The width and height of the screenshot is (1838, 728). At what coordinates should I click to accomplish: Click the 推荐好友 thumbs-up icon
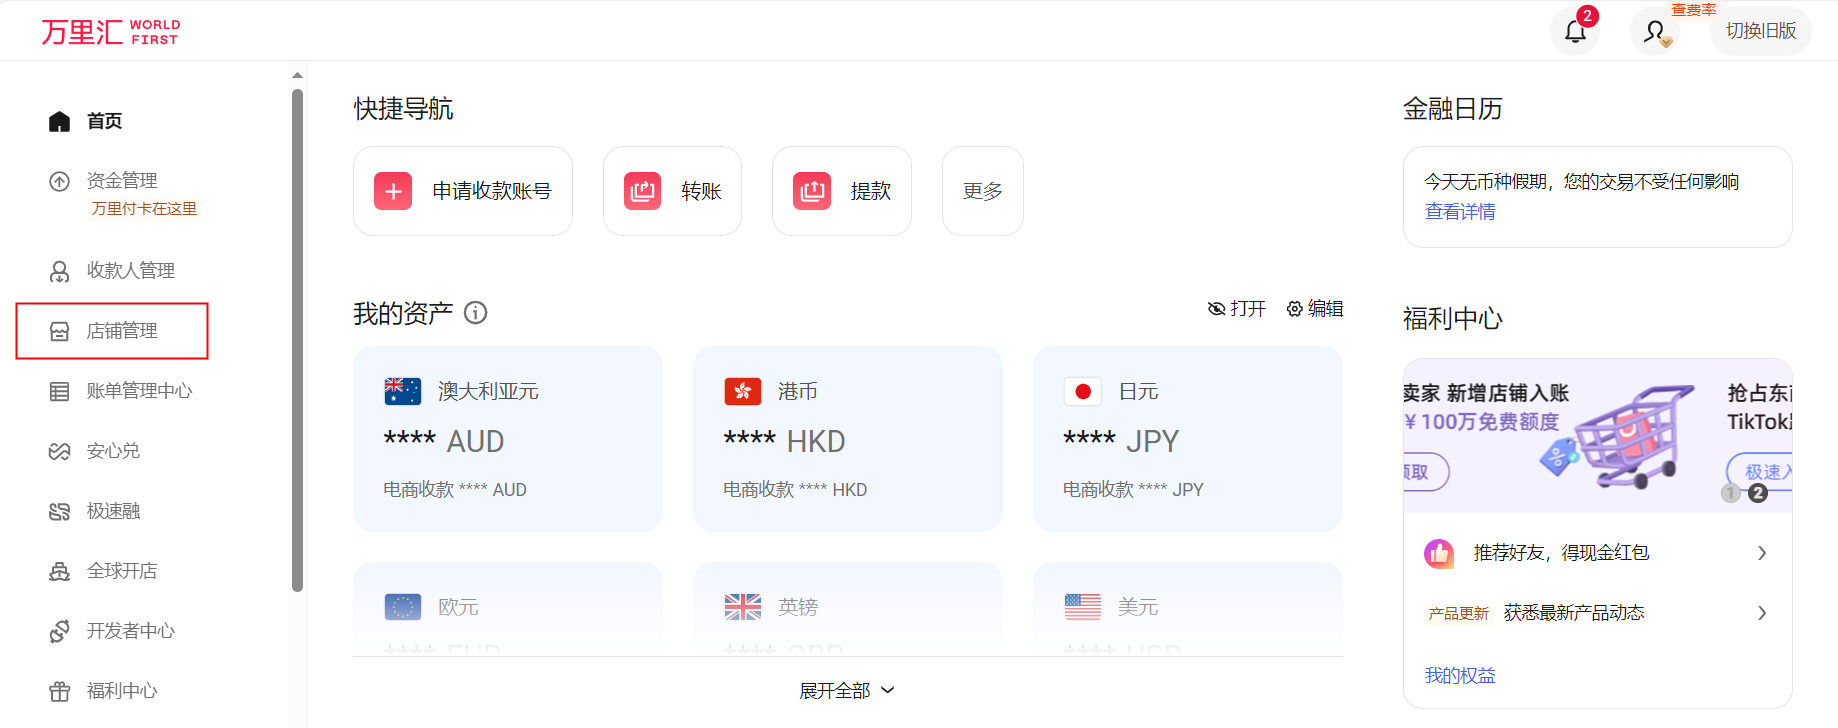1439,553
